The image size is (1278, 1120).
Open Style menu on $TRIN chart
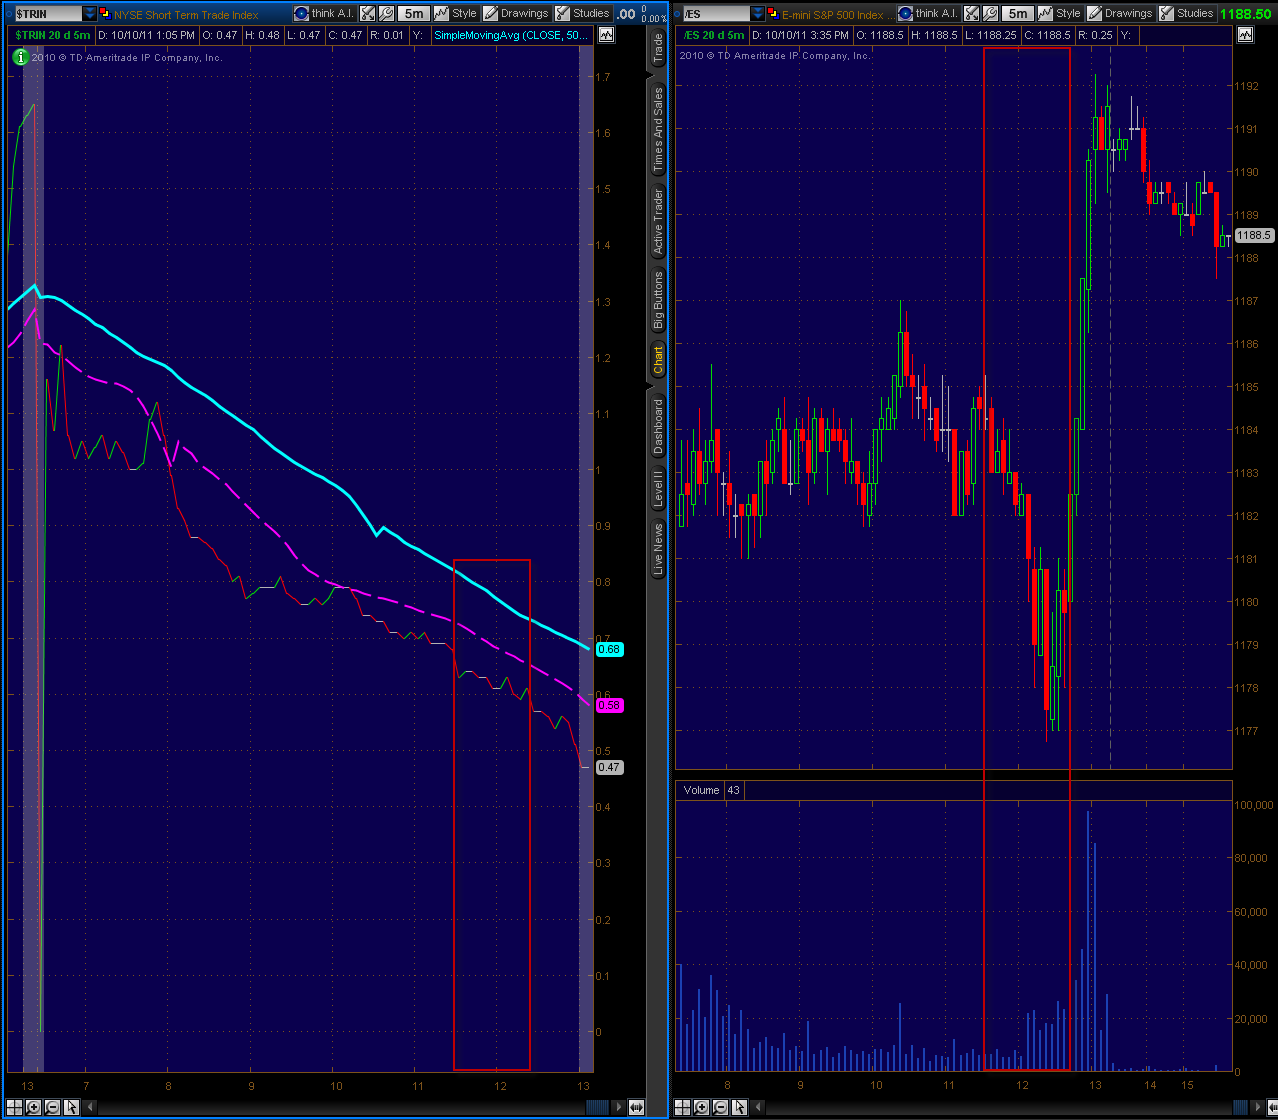(x=455, y=13)
